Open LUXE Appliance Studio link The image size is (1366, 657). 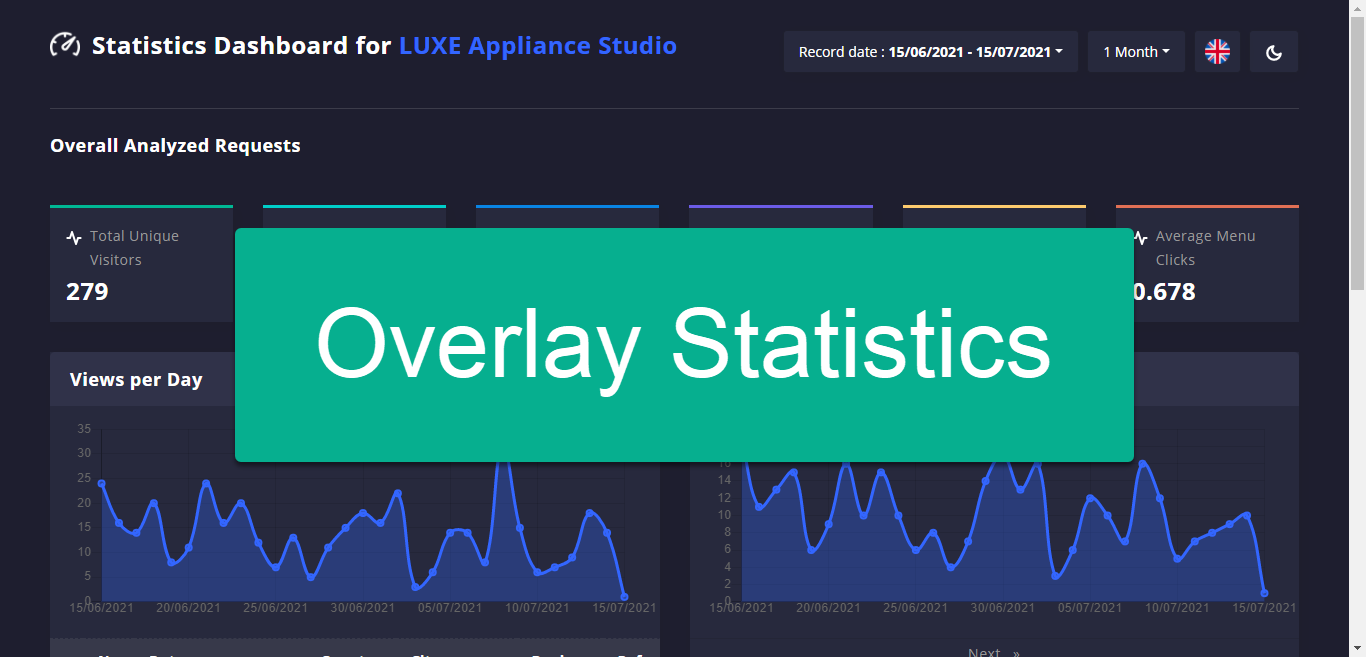click(x=537, y=45)
